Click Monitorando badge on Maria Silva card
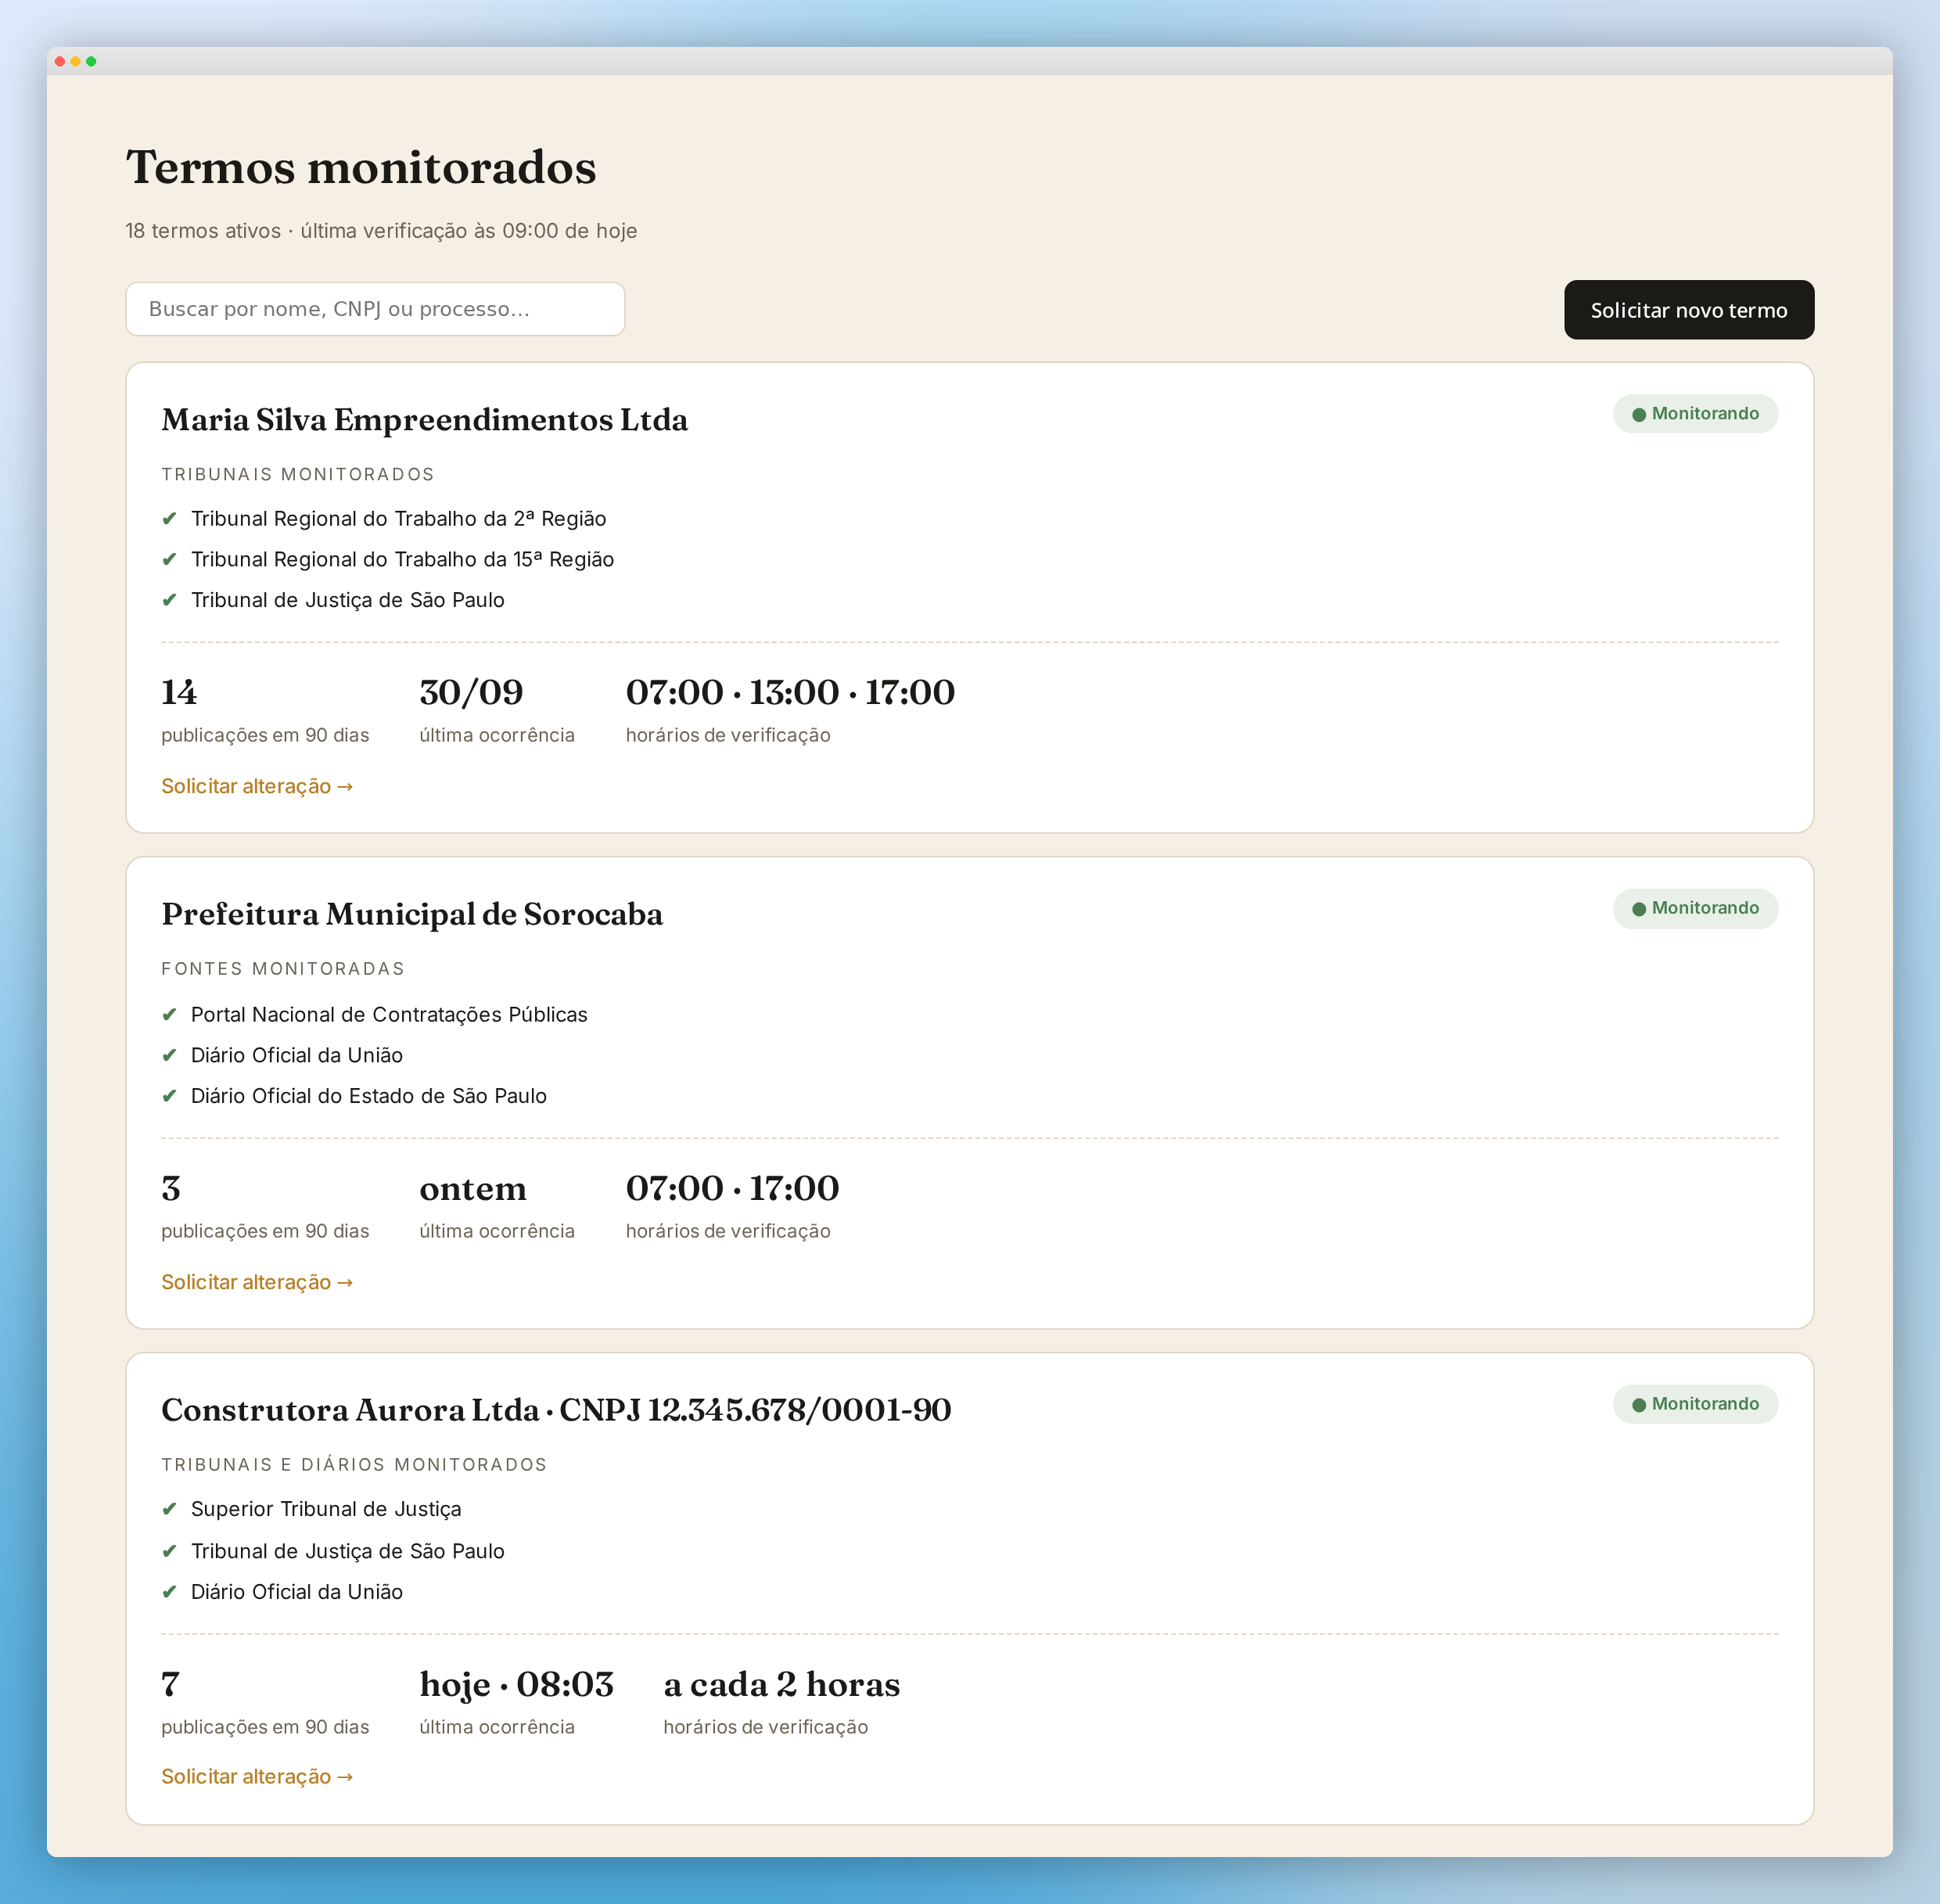This screenshot has height=1904, width=1940. pyautogui.click(x=1695, y=414)
